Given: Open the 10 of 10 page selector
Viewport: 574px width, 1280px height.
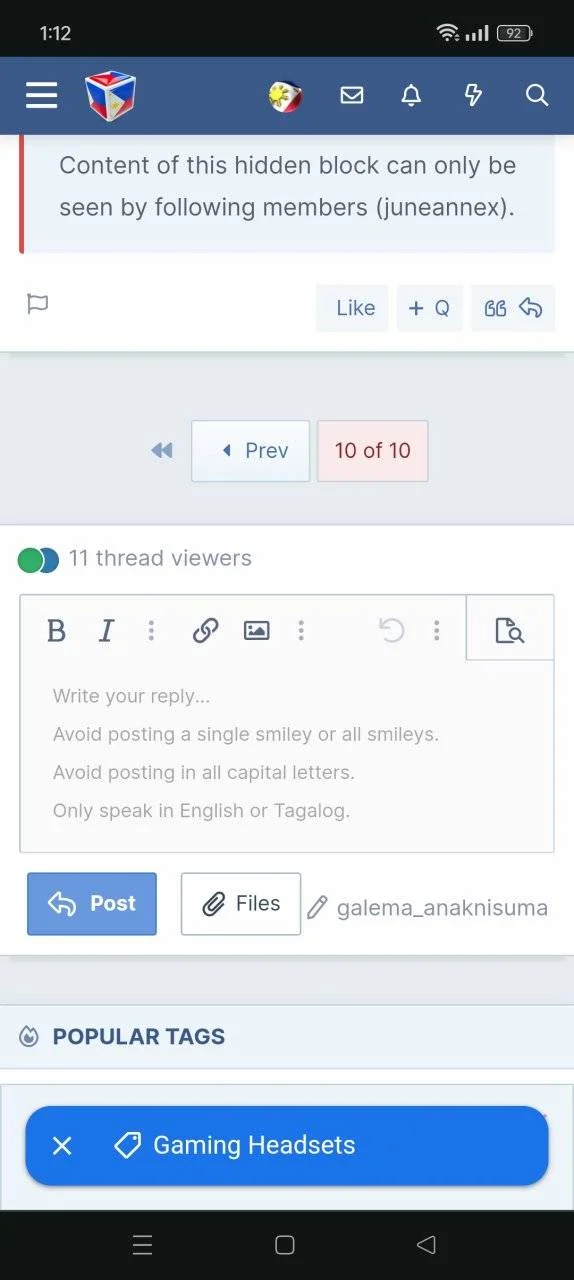Looking at the screenshot, I should 373,451.
